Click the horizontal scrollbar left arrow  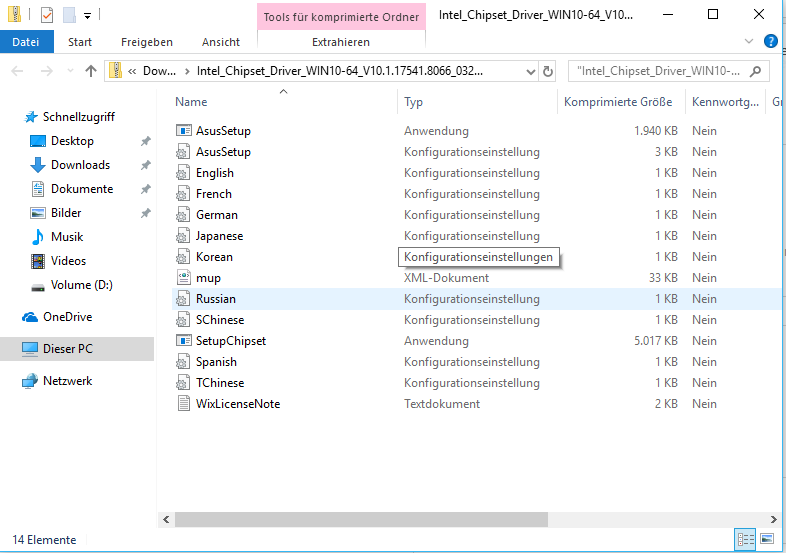point(166,519)
